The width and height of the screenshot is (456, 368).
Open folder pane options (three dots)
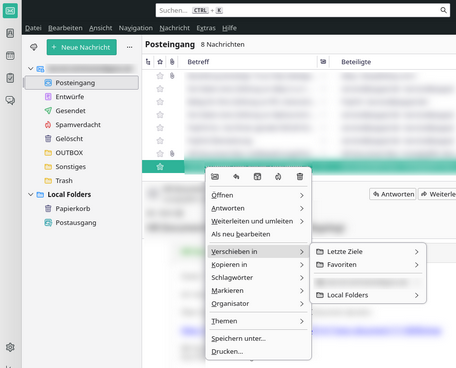pos(129,47)
